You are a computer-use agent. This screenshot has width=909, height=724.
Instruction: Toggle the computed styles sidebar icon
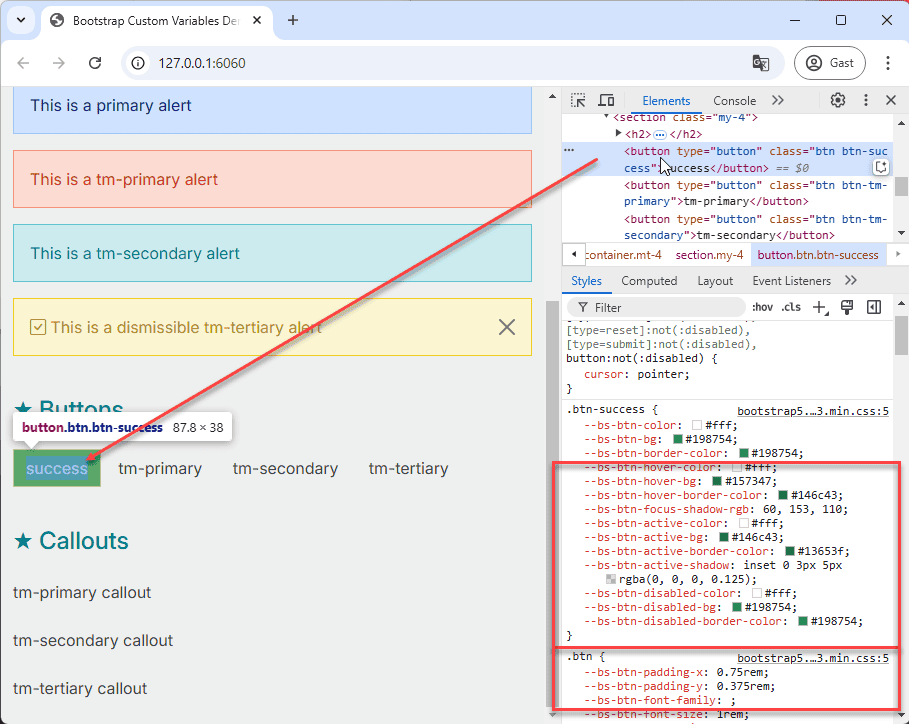[874, 307]
